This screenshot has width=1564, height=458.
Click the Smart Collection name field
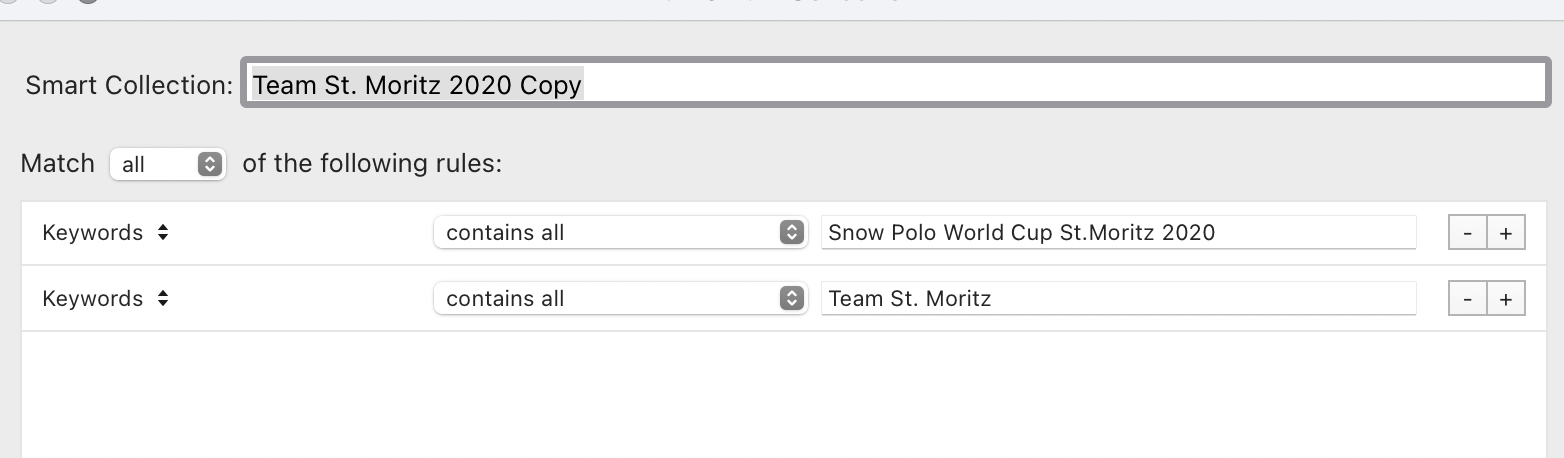click(x=895, y=85)
